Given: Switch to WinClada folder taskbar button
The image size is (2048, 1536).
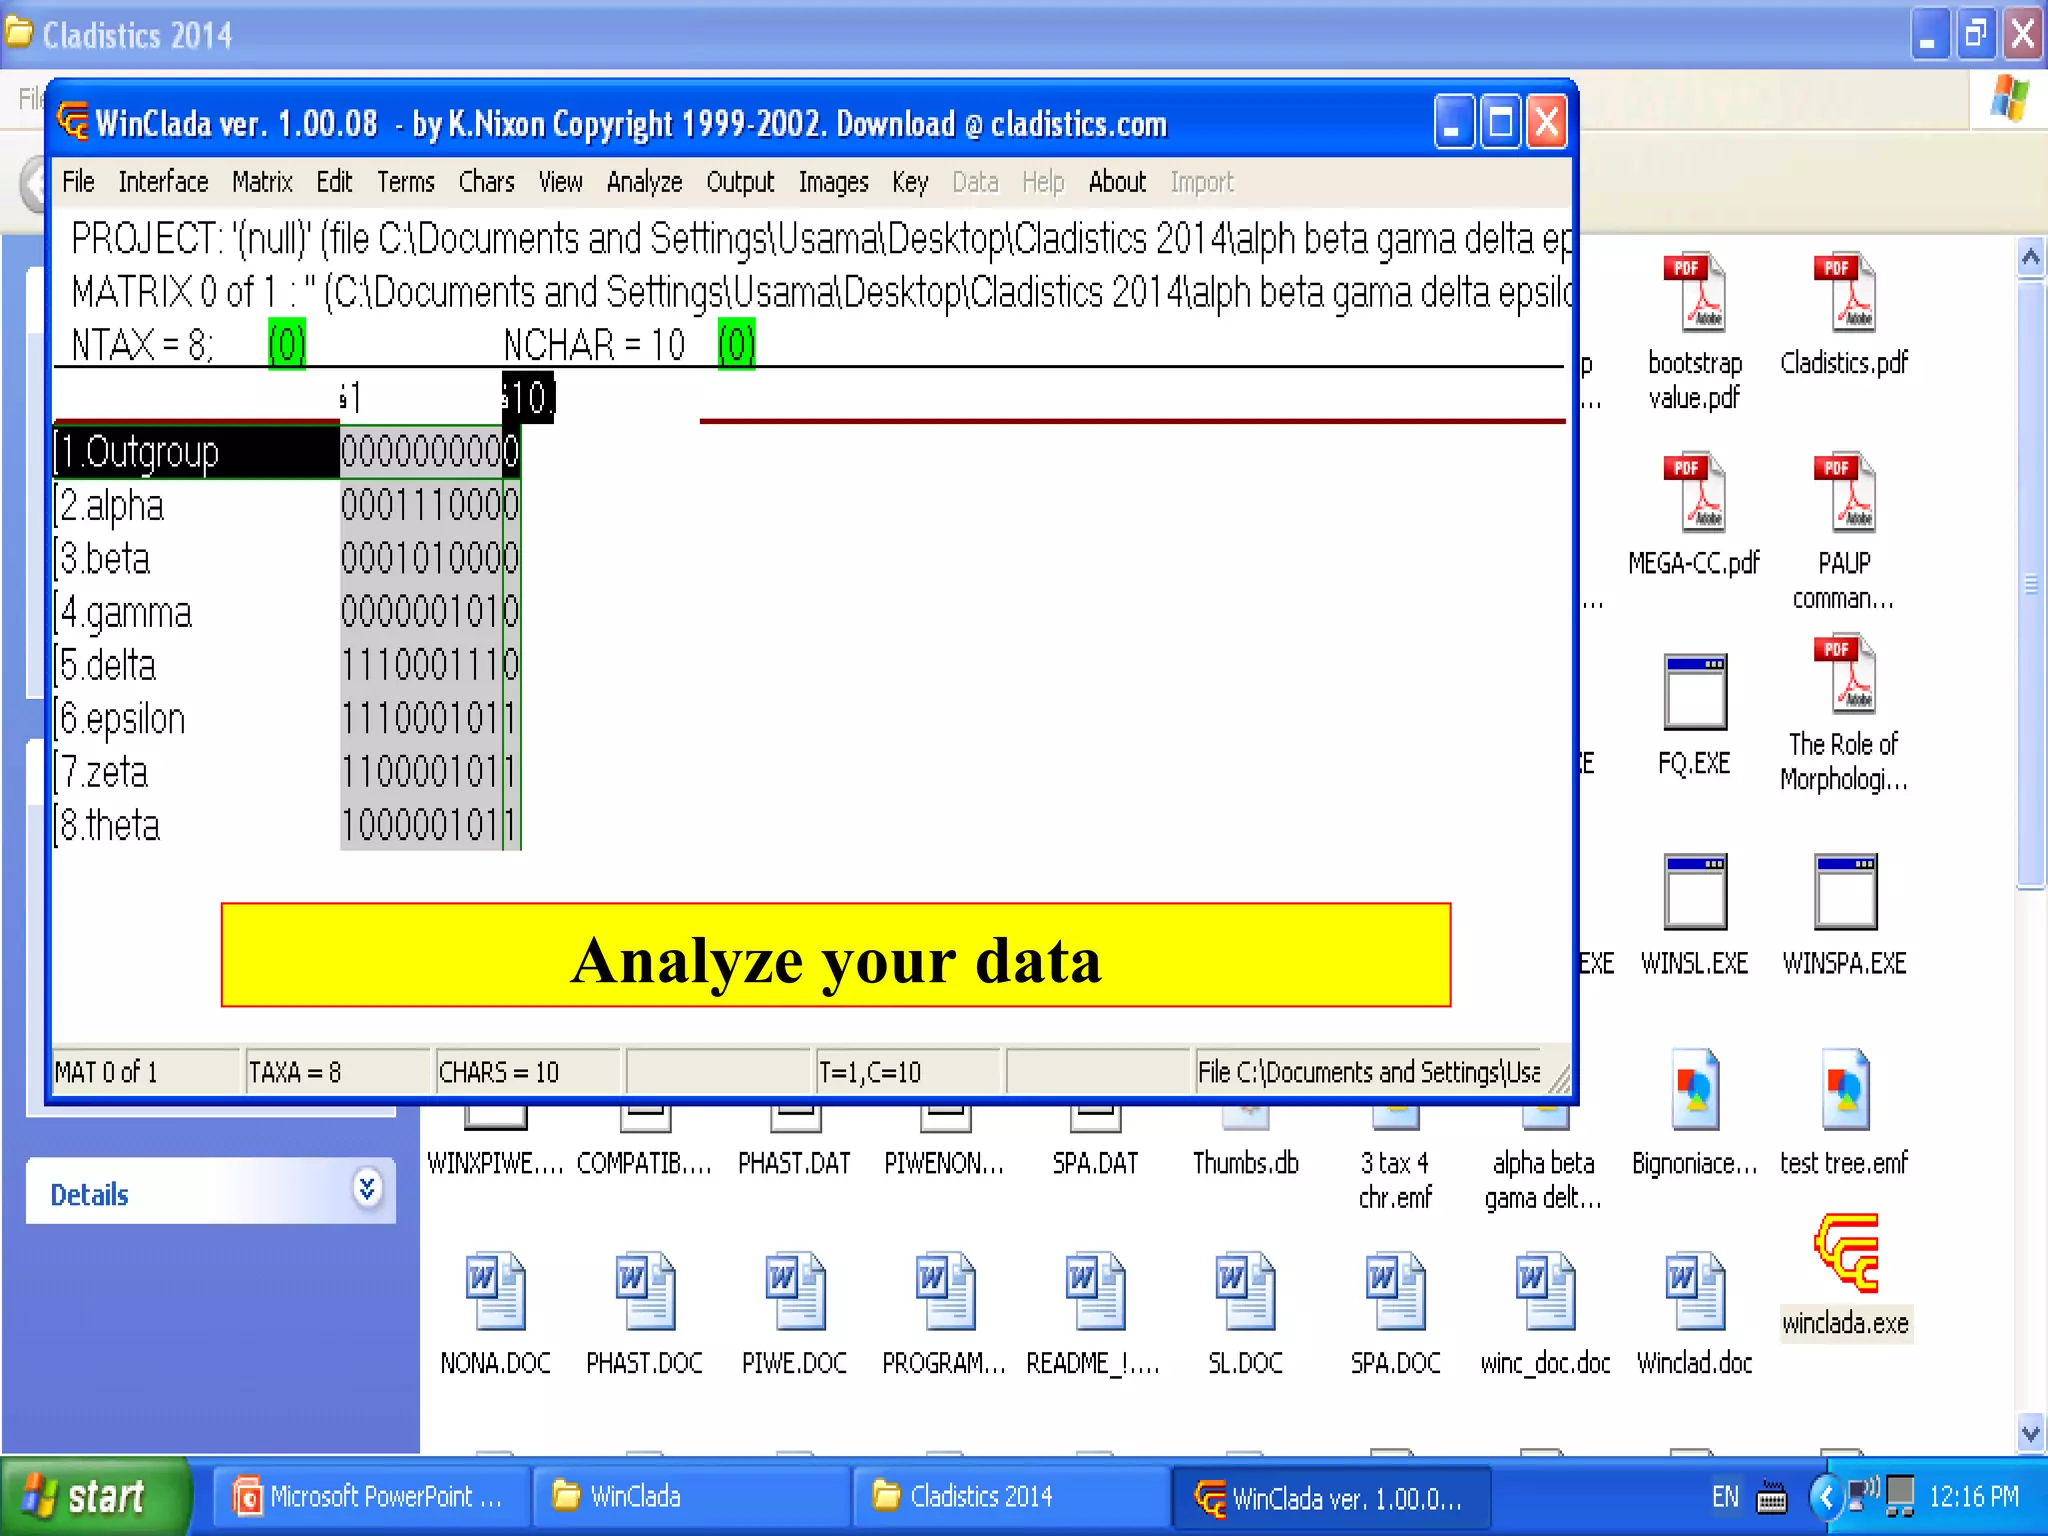Looking at the screenshot, I should (690, 1497).
